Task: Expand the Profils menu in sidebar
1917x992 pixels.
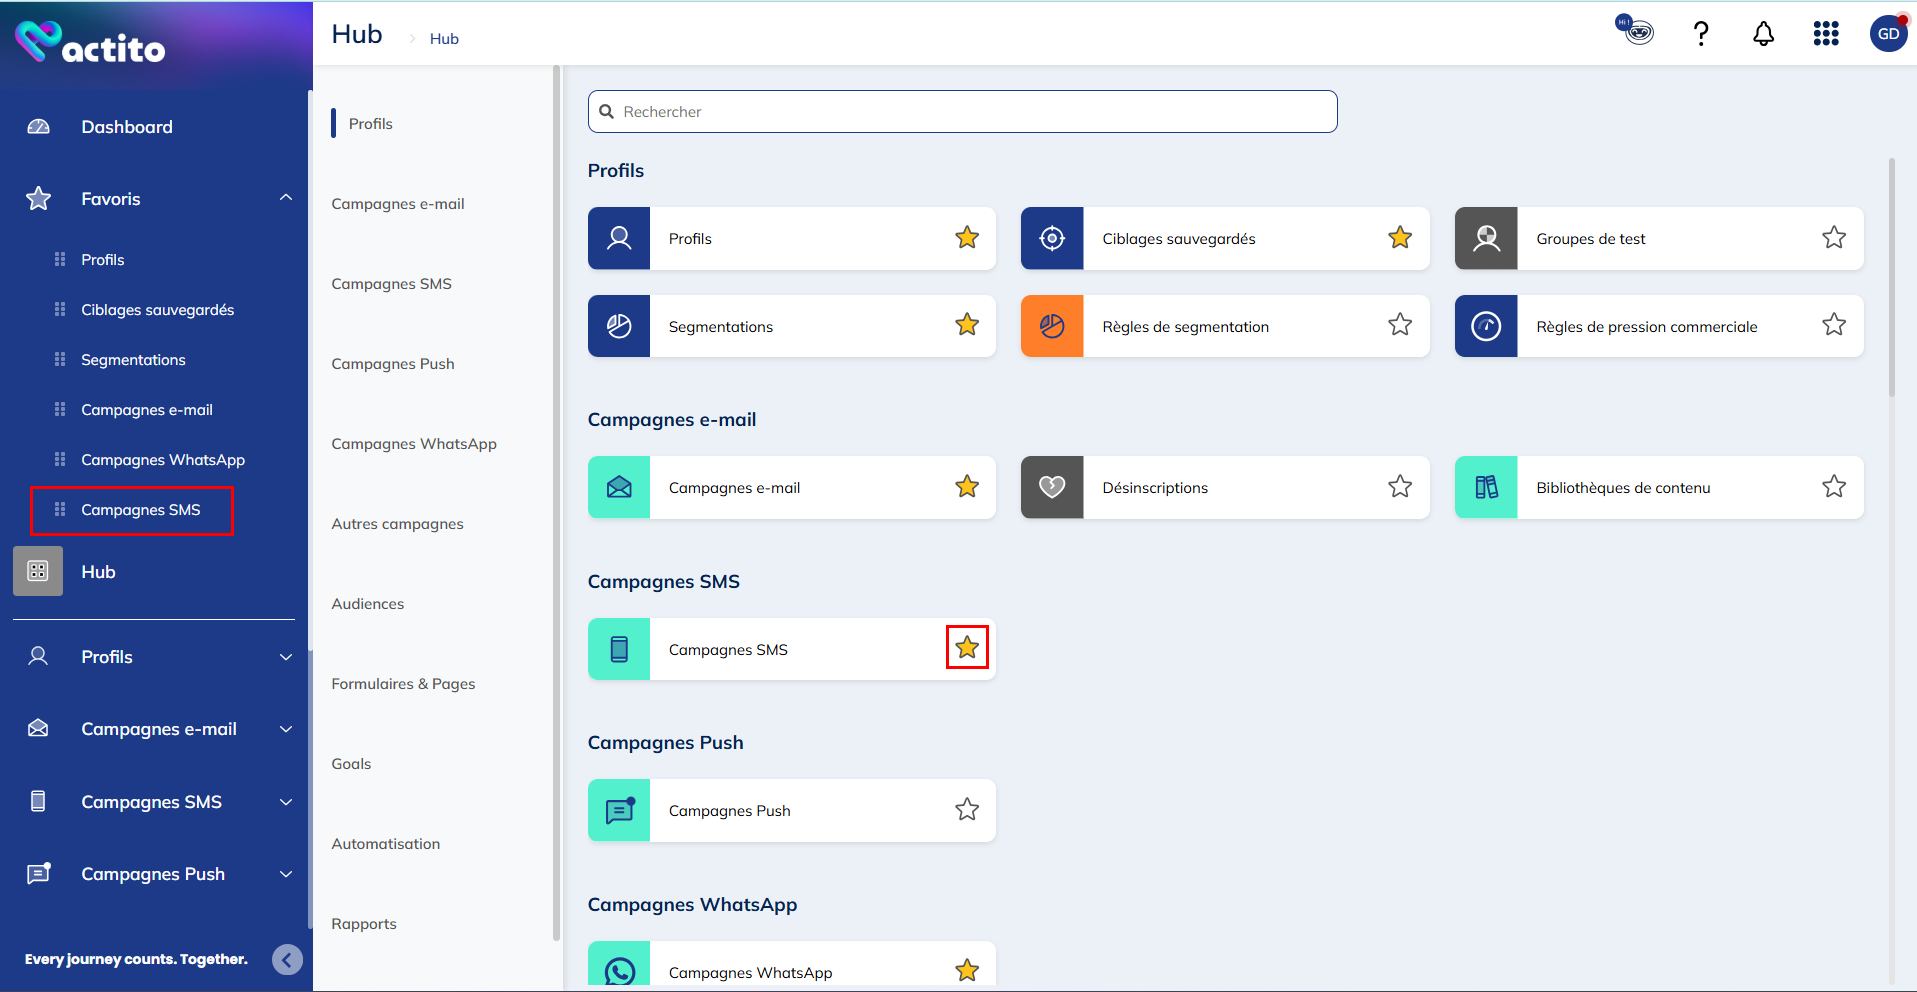Action: point(286,657)
